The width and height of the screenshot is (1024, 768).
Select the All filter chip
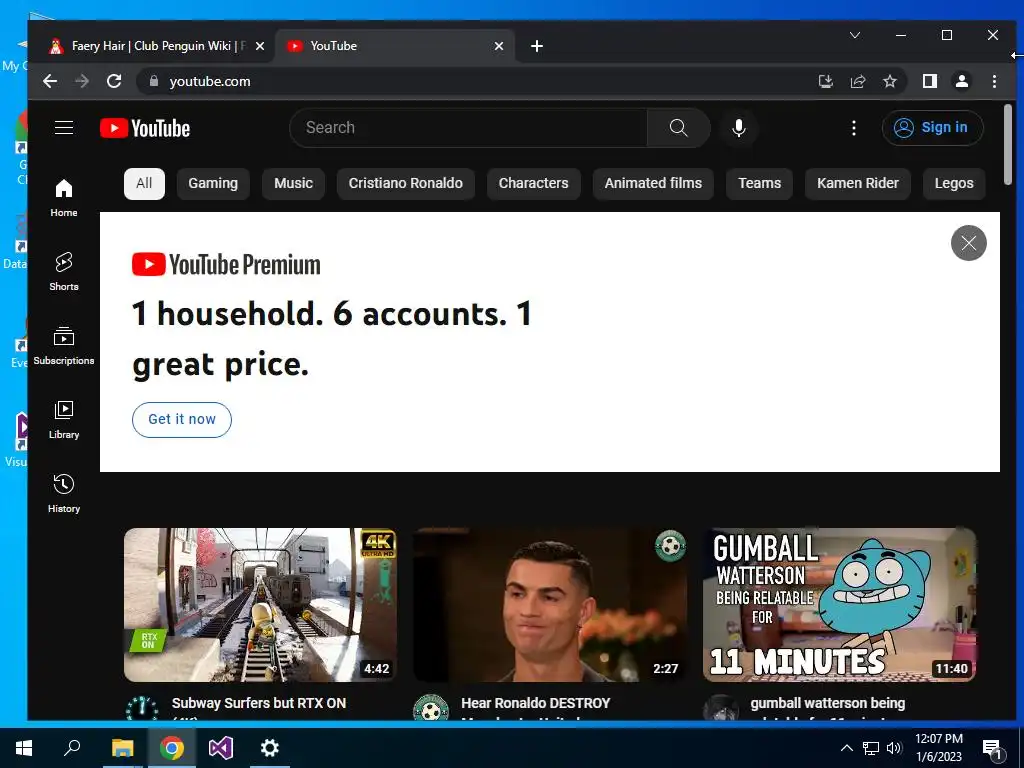tap(144, 184)
